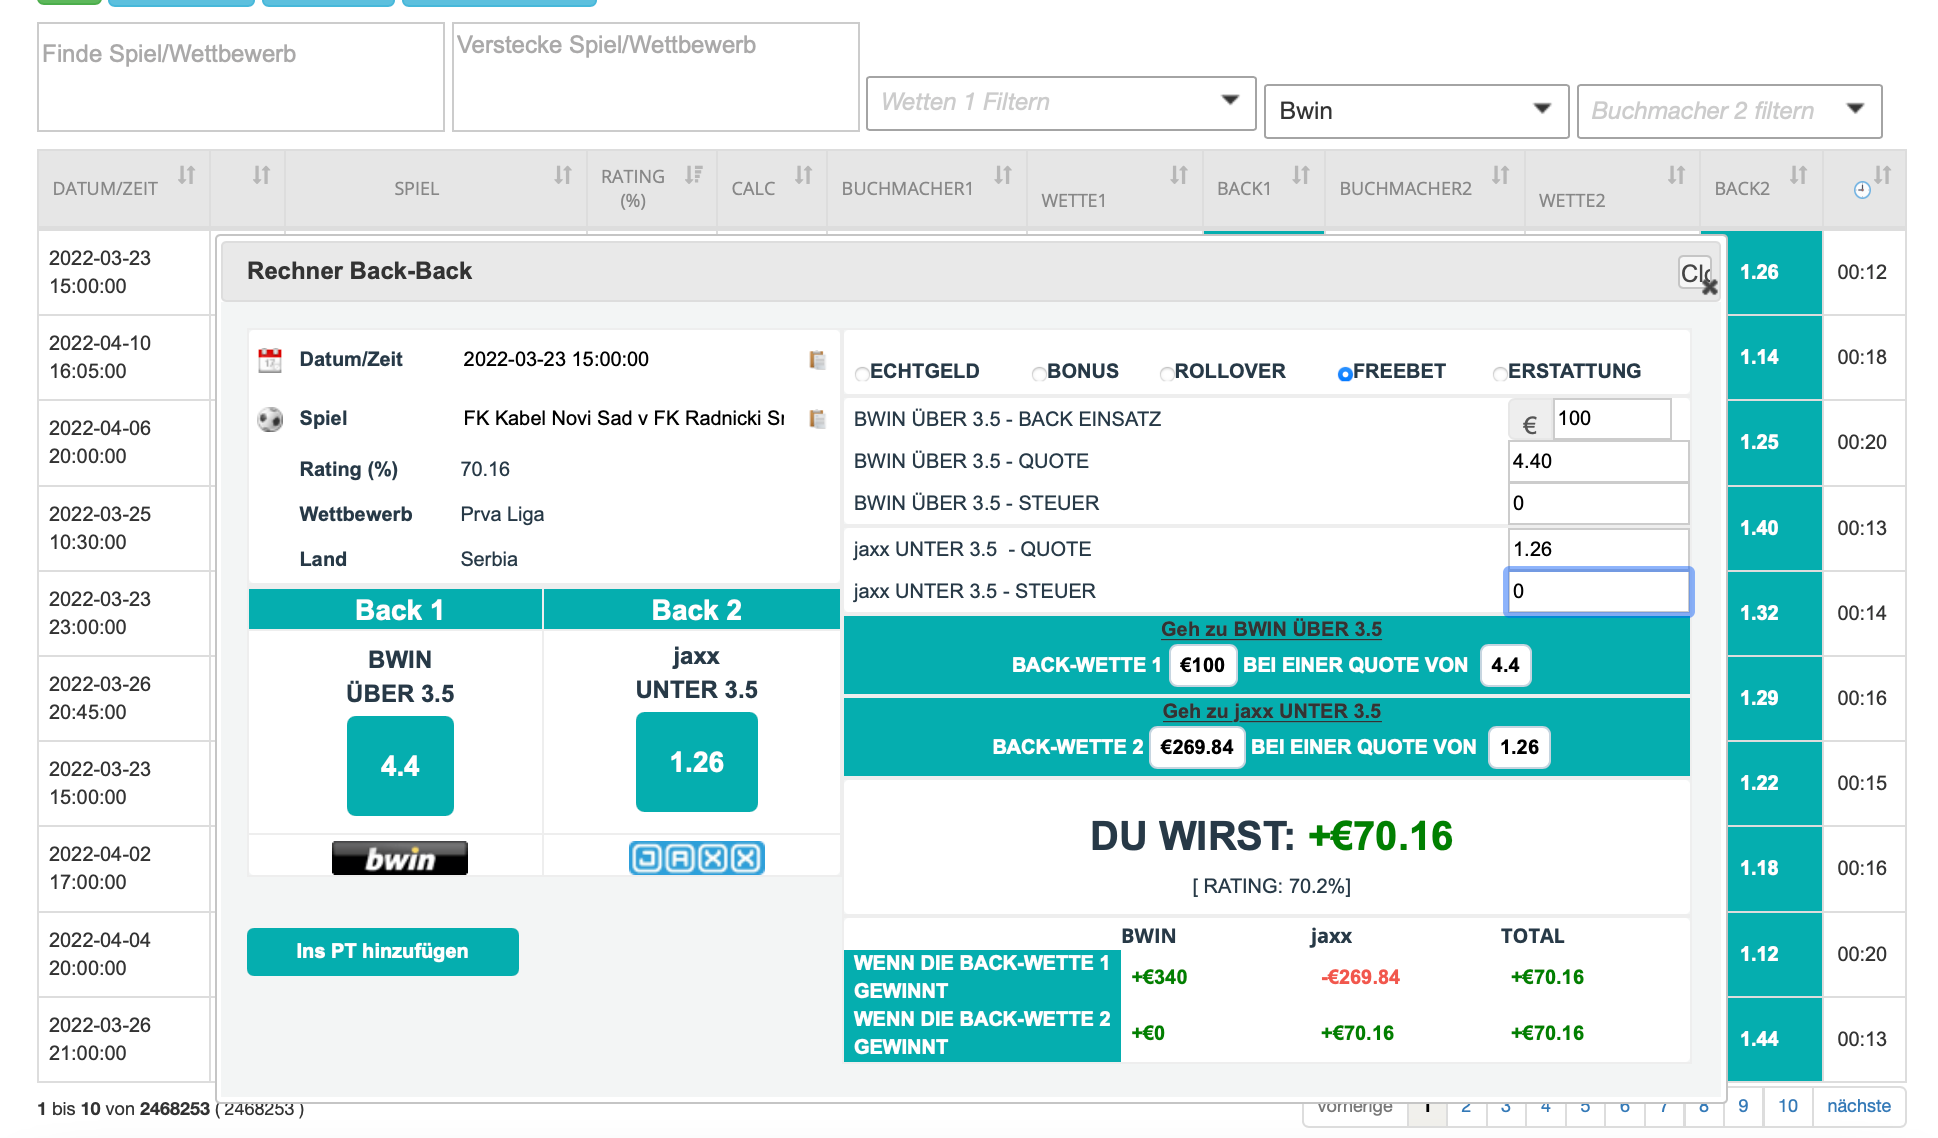Copy the Datum/Zeit value icon
The width and height of the screenshot is (1938, 1138).
817,360
